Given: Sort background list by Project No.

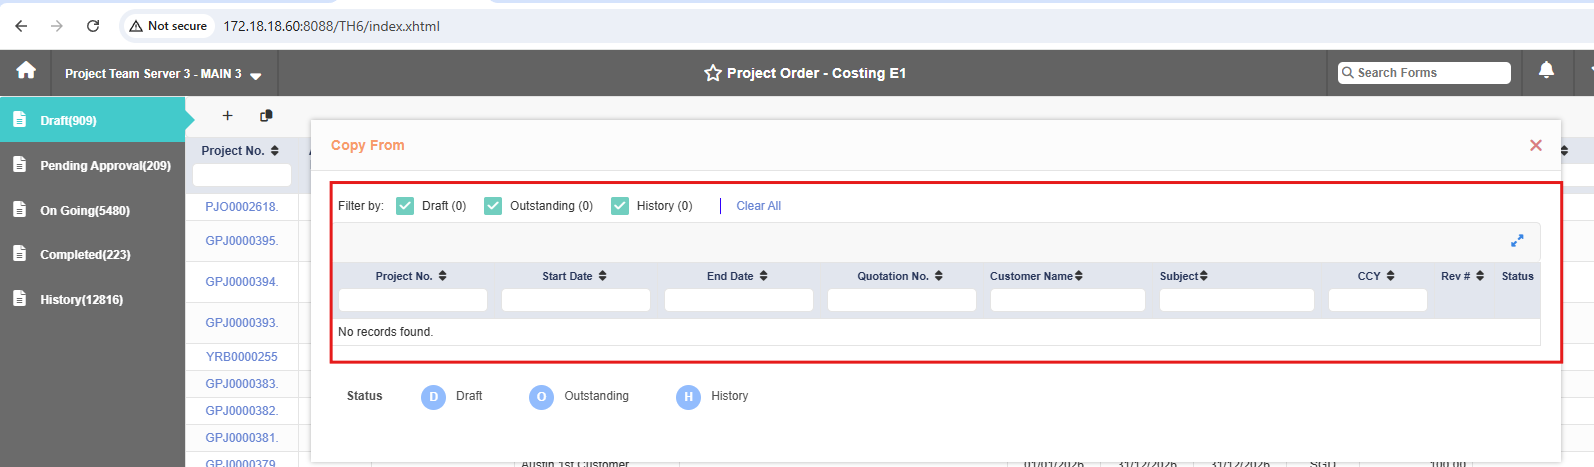Looking at the screenshot, I should [275, 151].
